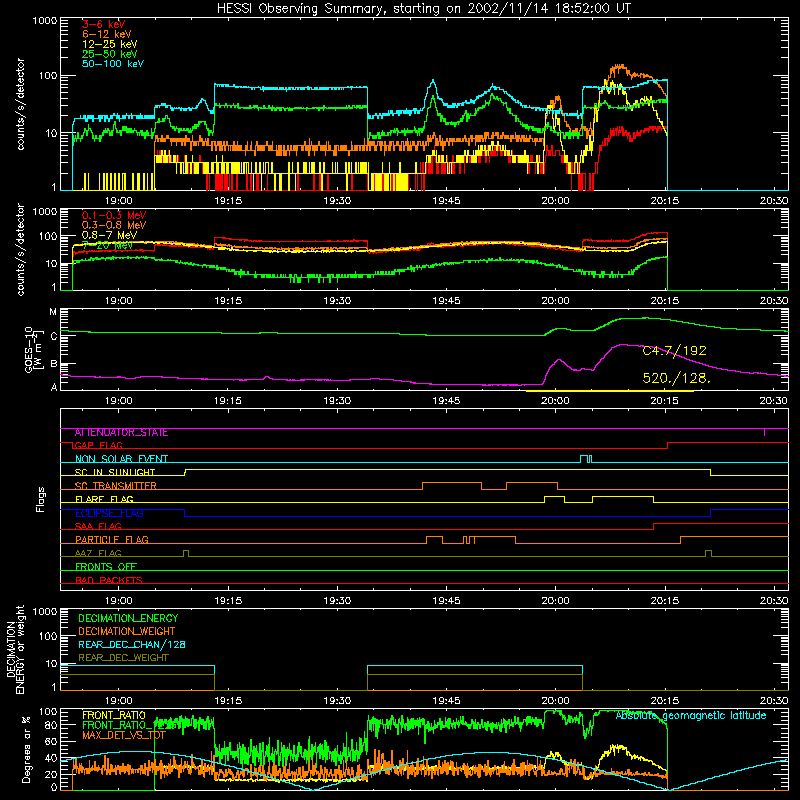Click the 'REAR_DEC_WEIGHT' legend label
This screenshot has height=800, width=800.
tap(123, 658)
